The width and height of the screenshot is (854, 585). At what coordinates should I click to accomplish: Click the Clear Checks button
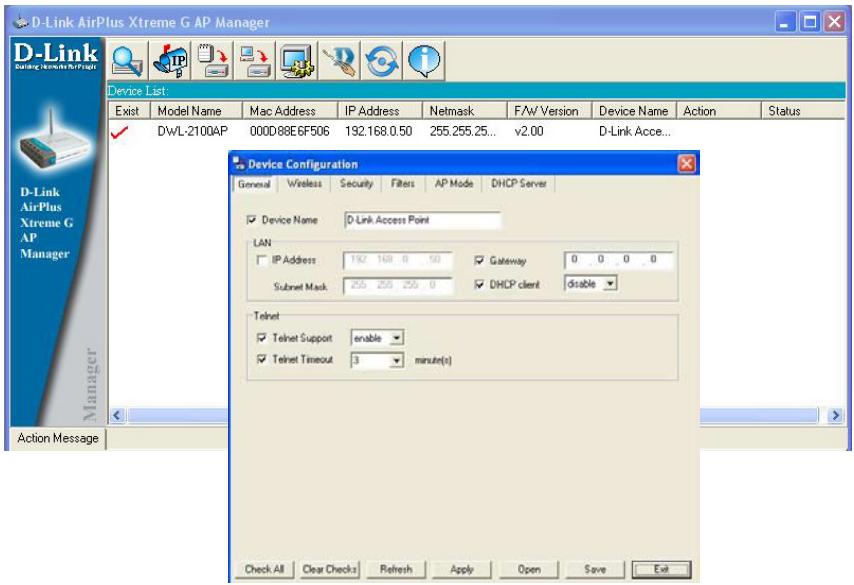click(330, 569)
